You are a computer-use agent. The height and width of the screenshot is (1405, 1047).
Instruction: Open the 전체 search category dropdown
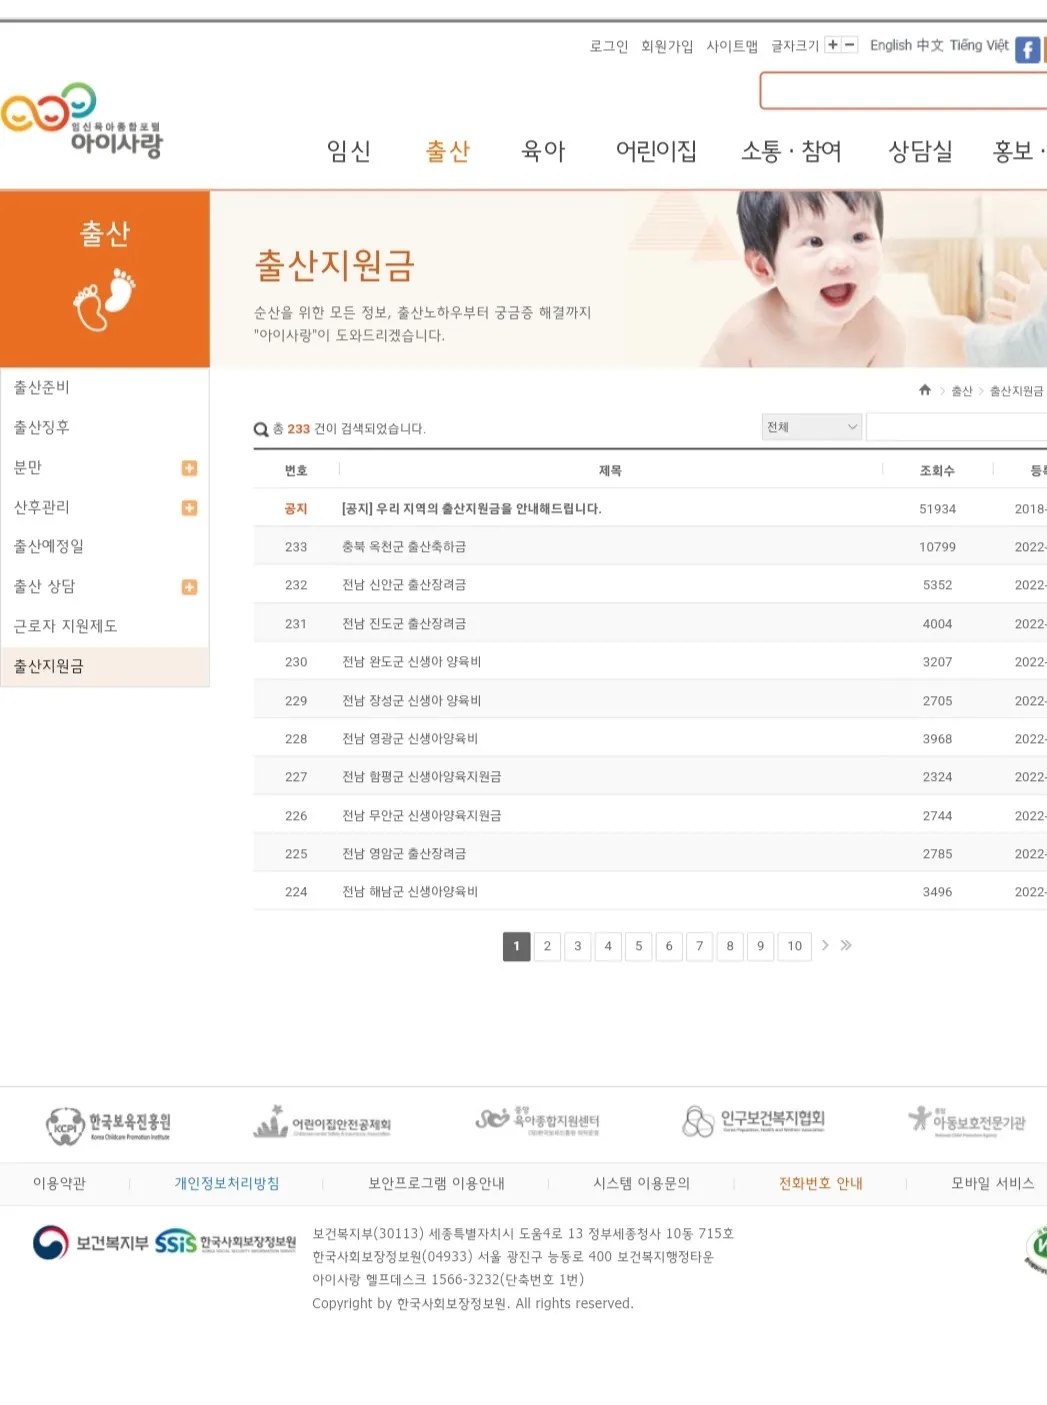tap(811, 427)
